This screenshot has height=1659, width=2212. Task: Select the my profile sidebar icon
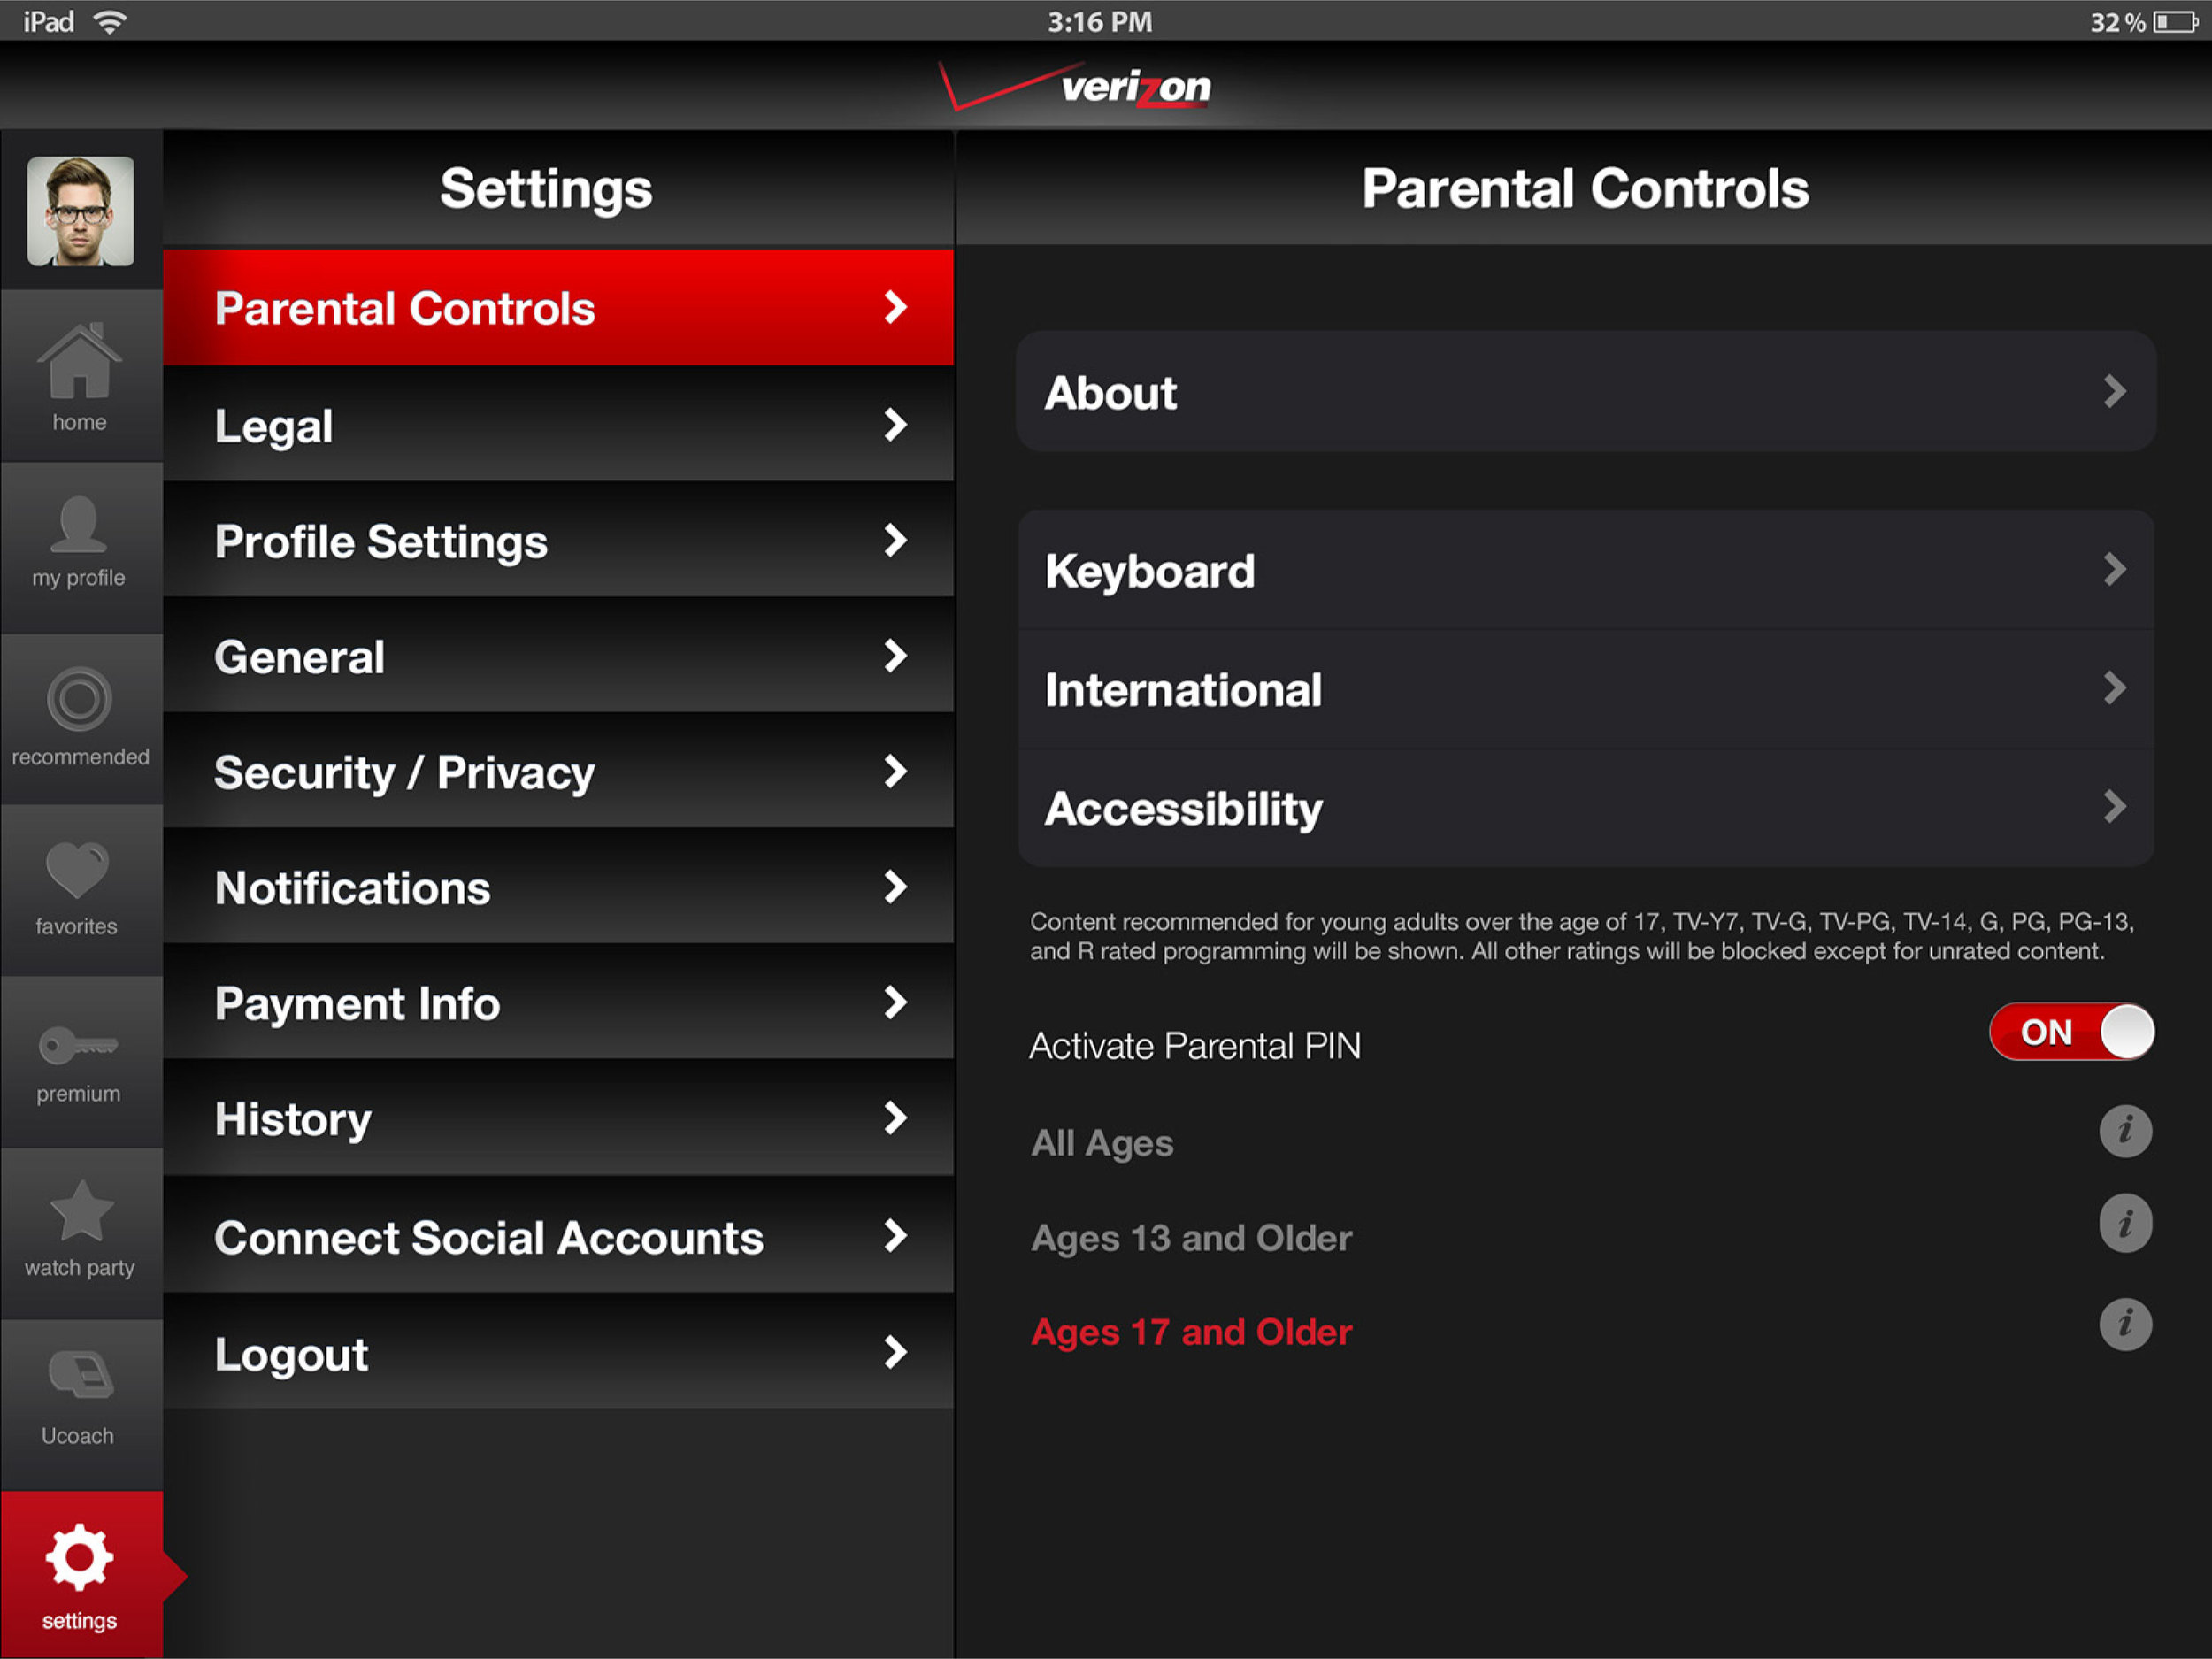tap(79, 542)
